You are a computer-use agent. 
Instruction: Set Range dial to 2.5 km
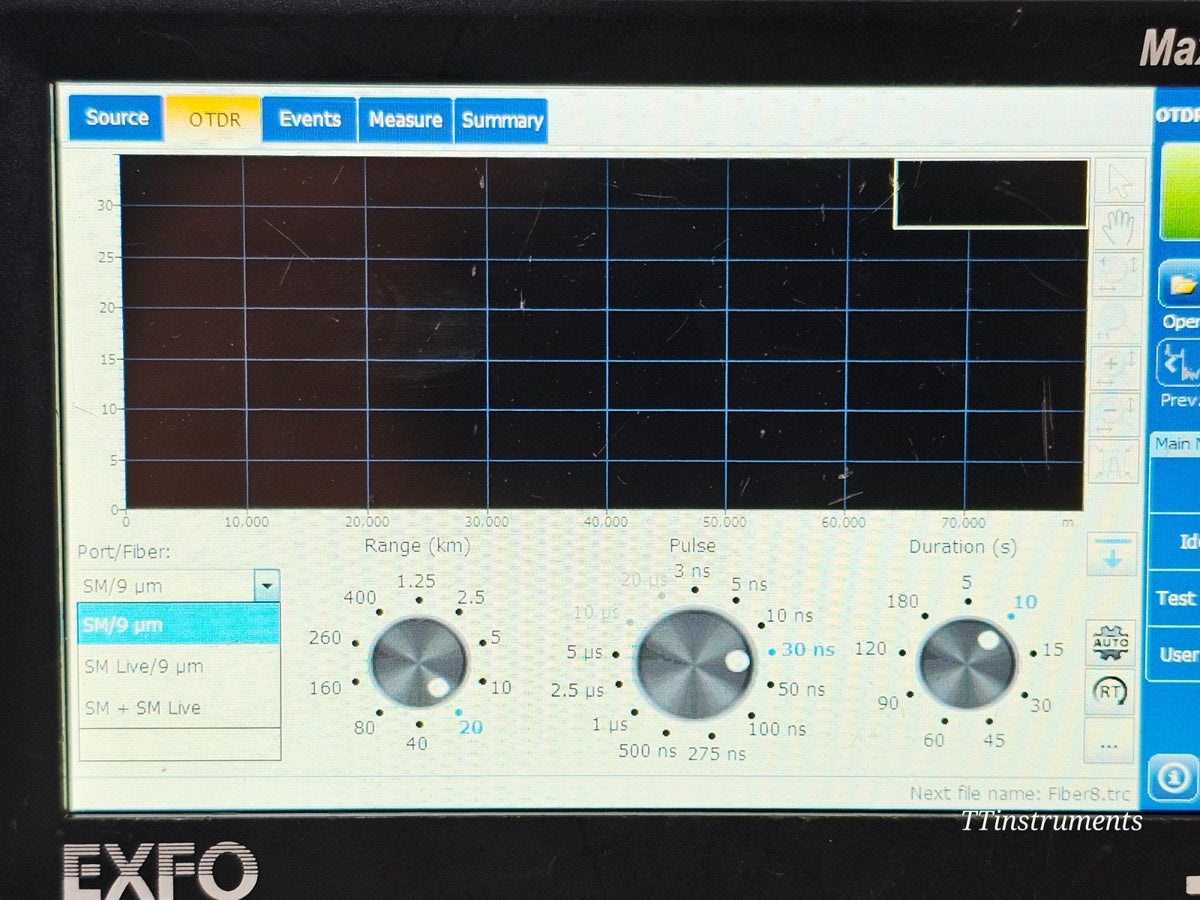tap(470, 597)
